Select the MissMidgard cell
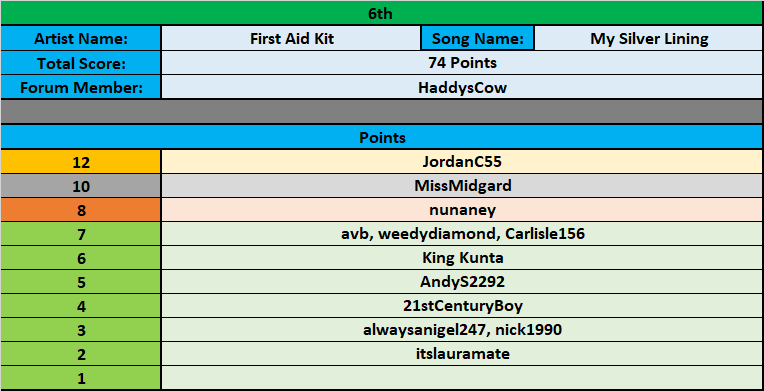Screen dimensions: 764x391 pyautogui.click(x=462, y=186)
